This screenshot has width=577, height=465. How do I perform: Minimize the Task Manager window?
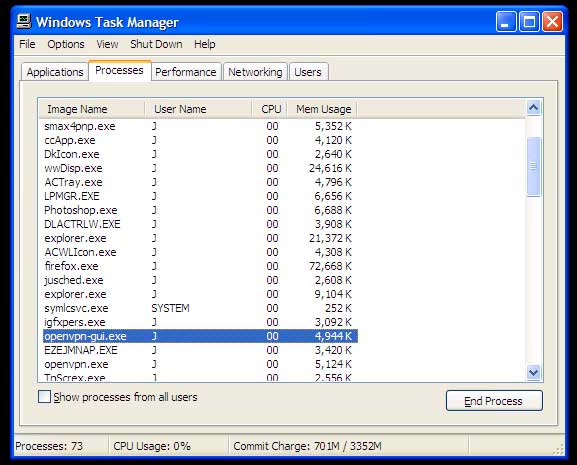(506, 21)
